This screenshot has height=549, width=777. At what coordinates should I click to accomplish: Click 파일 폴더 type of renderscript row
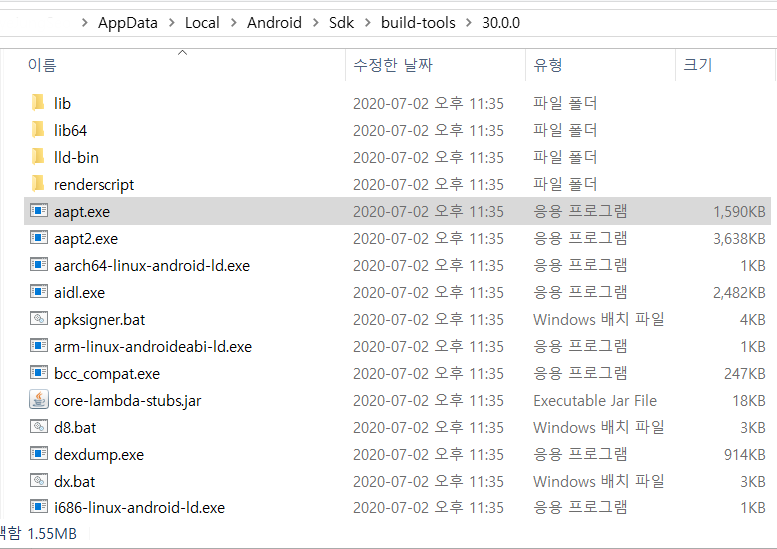565,184
